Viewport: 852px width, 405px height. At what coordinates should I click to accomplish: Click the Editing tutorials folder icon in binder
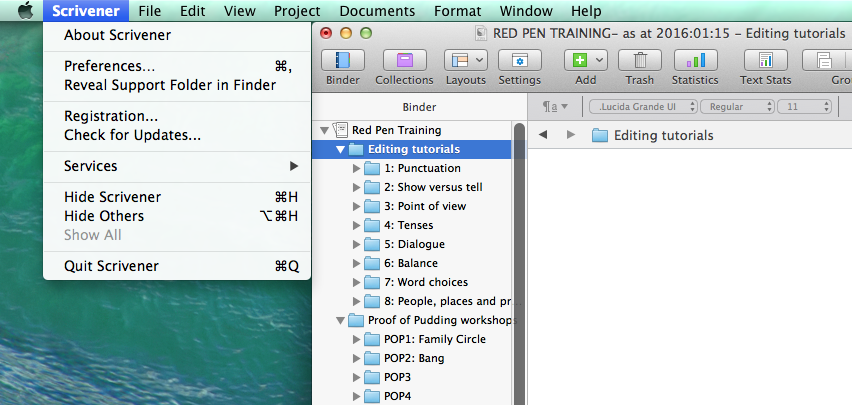coord(356,149)
